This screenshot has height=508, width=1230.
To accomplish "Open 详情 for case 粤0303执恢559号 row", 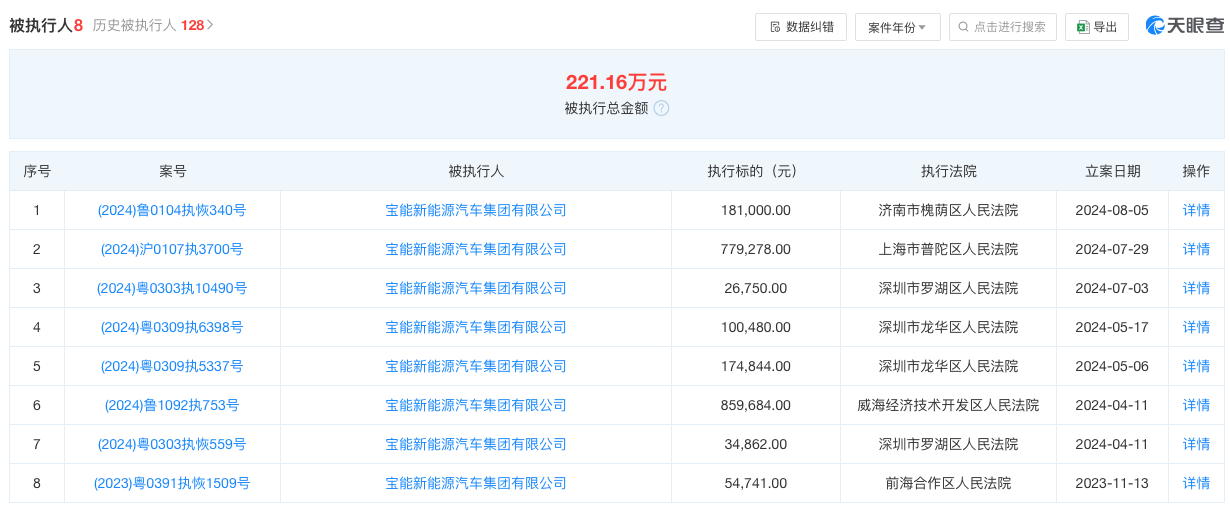I will pos(1196,444).
